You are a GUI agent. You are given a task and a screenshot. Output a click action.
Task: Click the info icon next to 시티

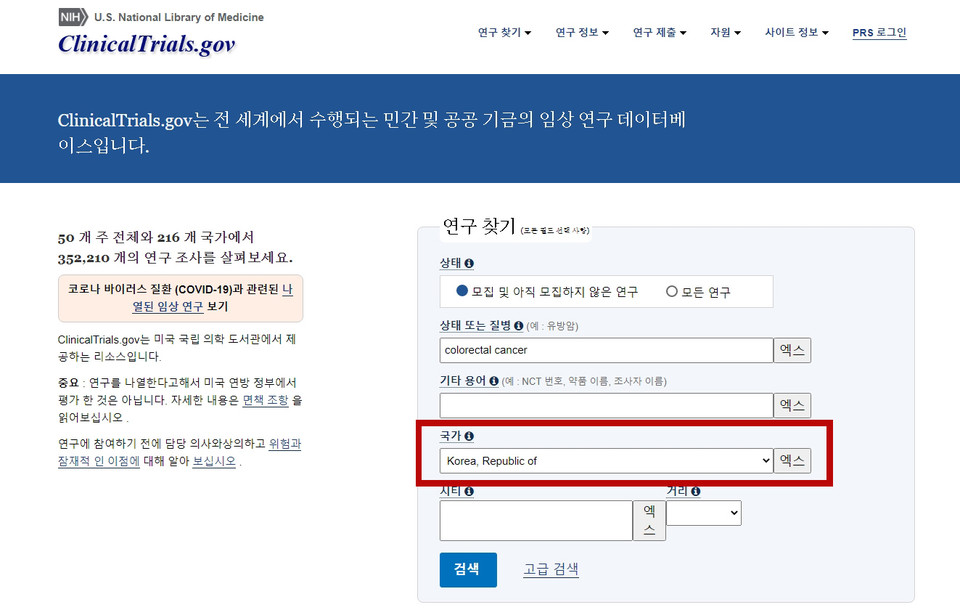pos(469,491)
